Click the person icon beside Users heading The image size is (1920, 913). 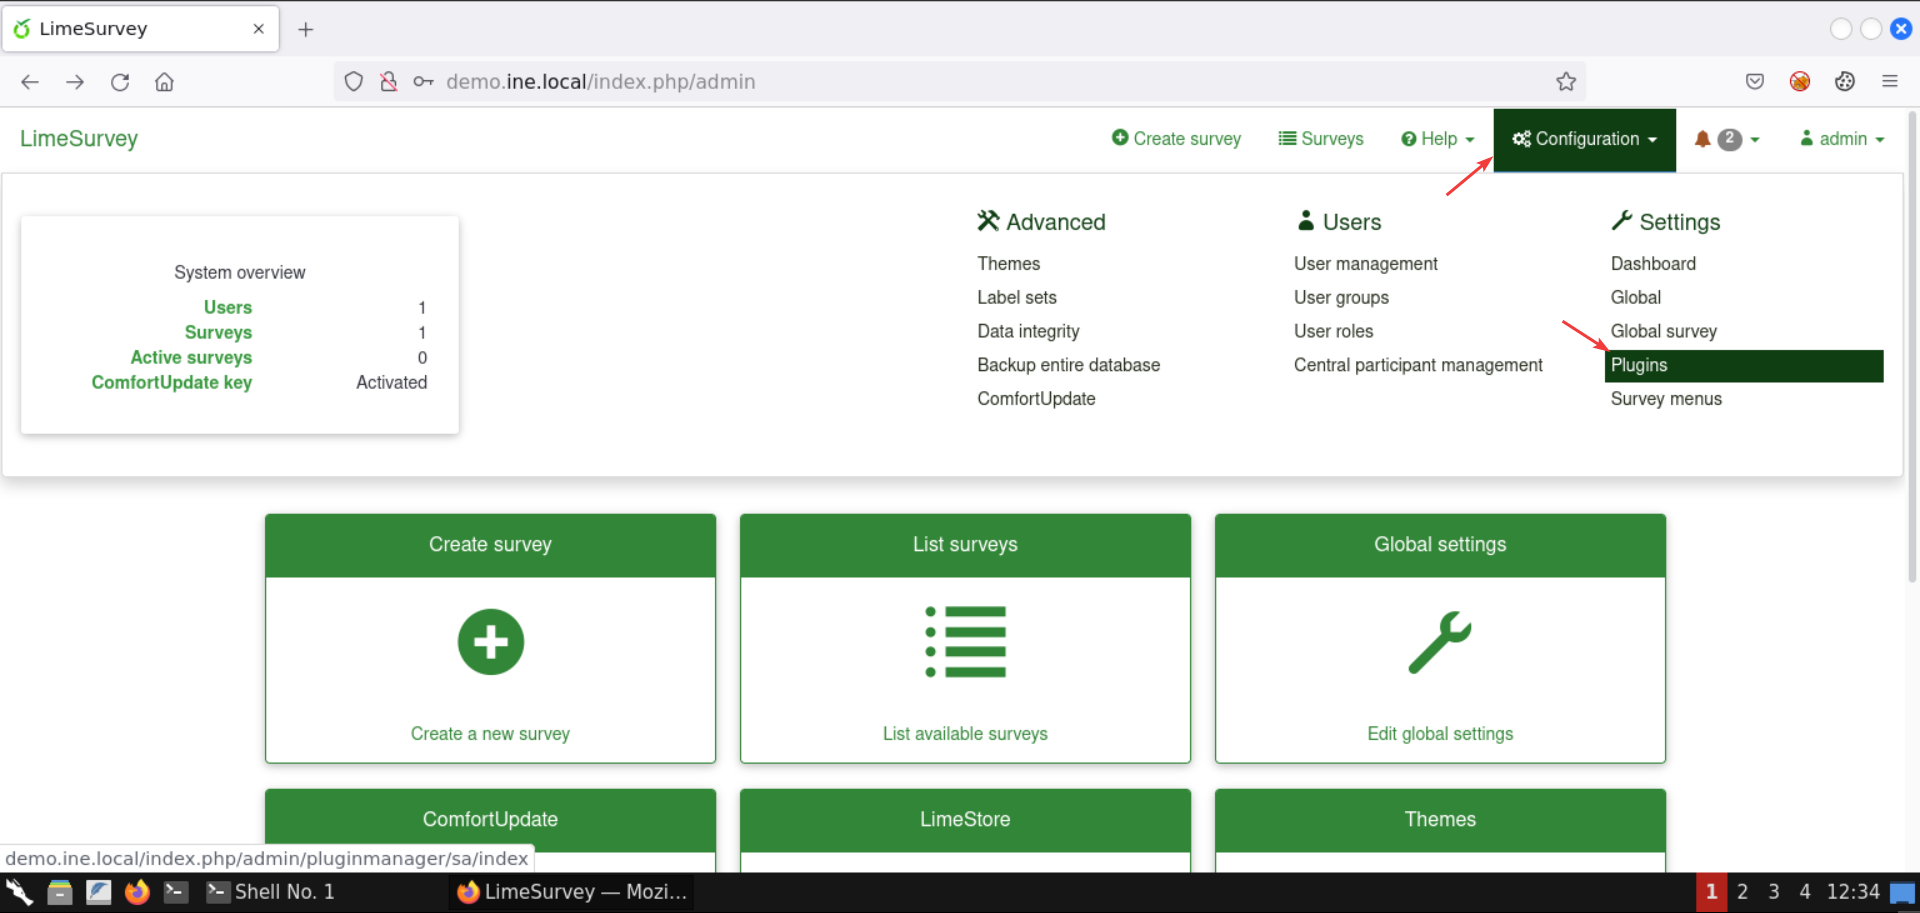click(x=1306, y=220)
